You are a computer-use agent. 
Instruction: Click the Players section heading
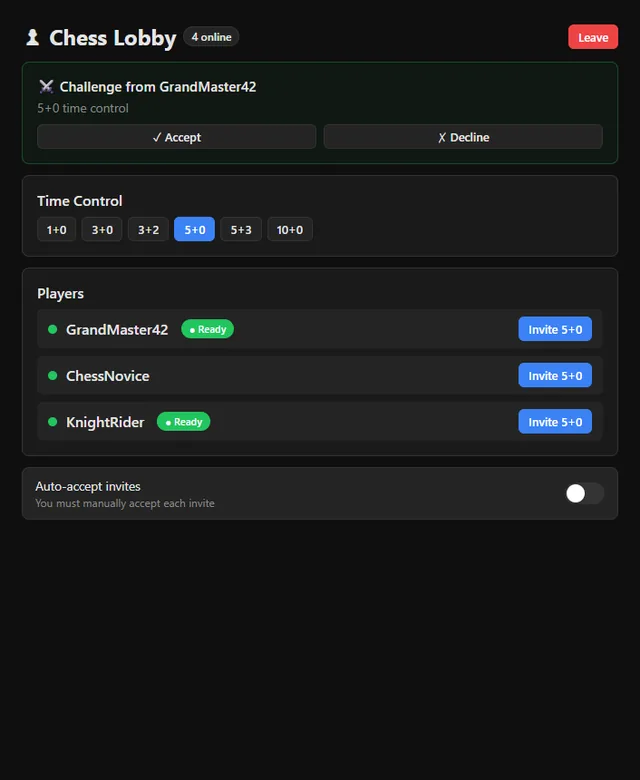pyautogui.click(x=61, y=293)
